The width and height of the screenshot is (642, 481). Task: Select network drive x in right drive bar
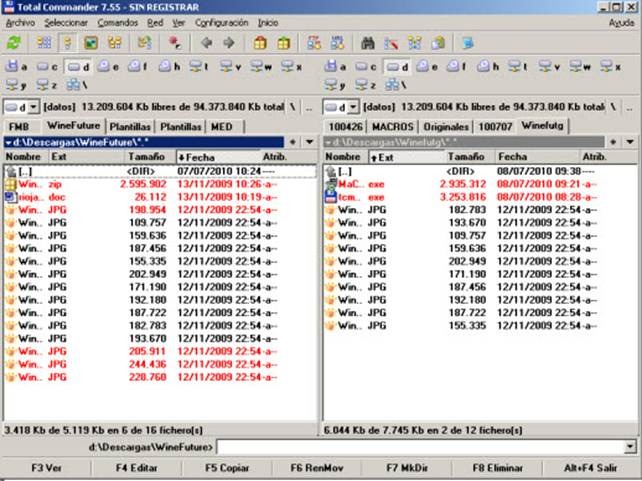click(x=611, y=66)
